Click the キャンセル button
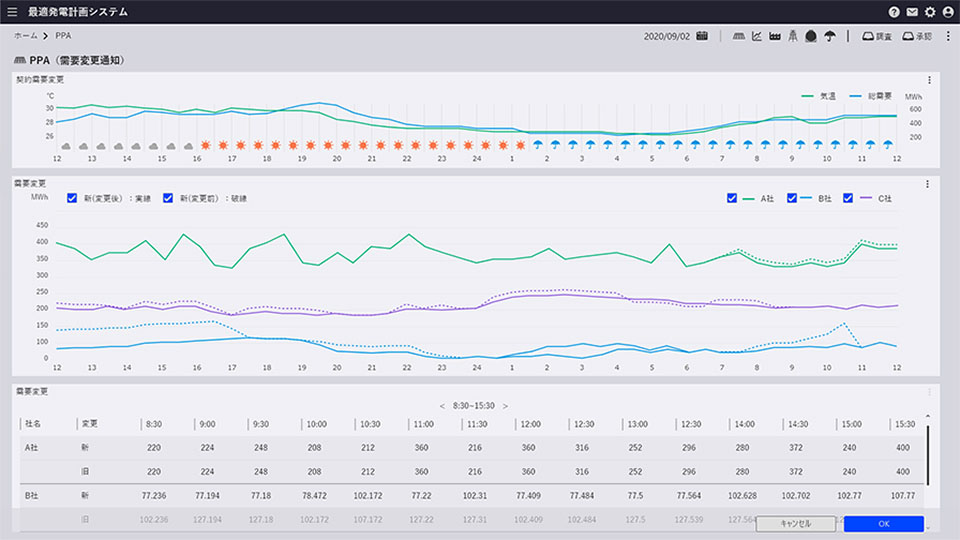The image size is (960, 540). click(x=796, y=523)
